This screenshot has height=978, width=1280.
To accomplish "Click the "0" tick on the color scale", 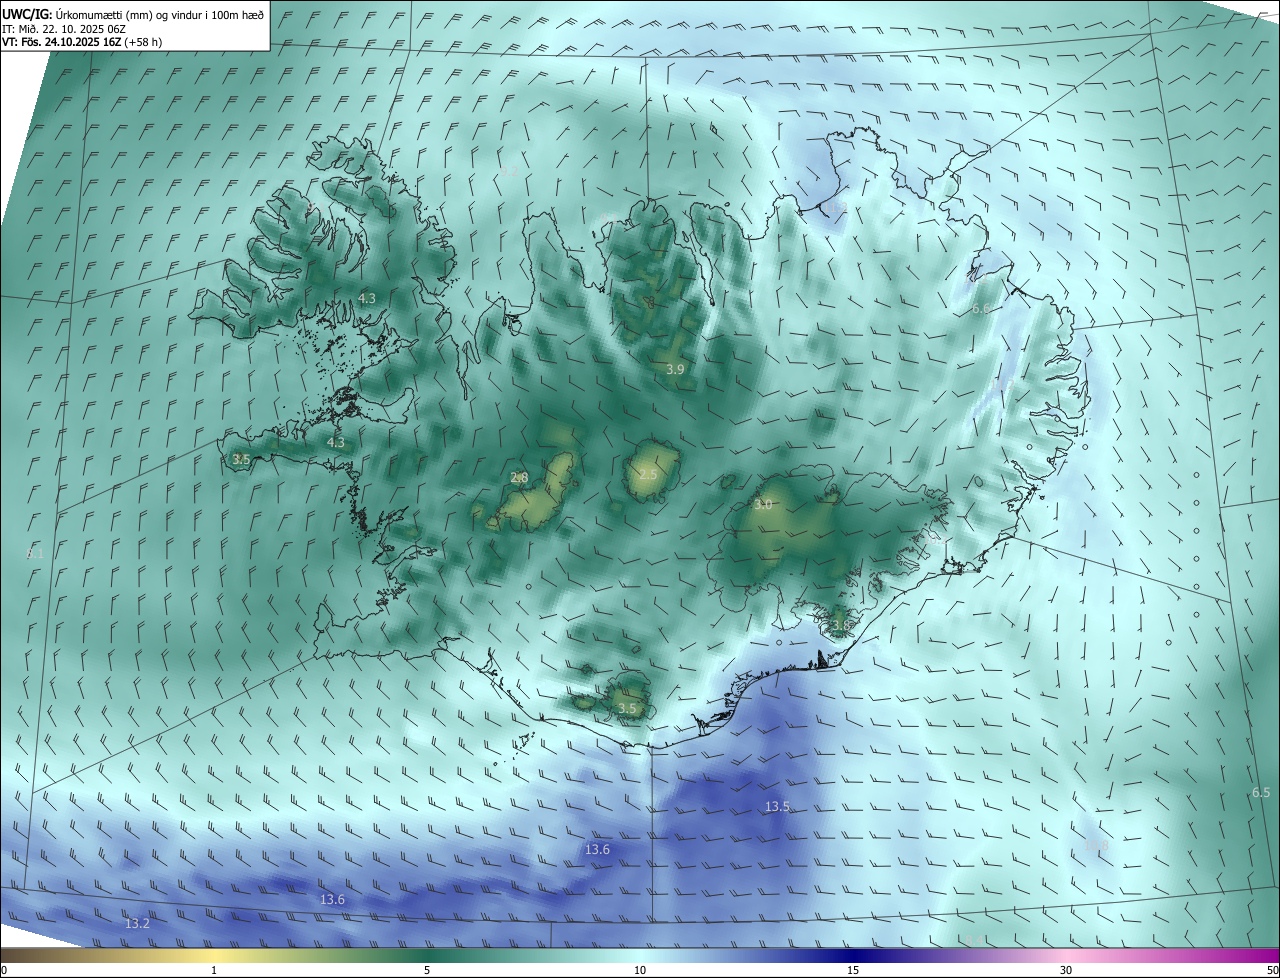I will (x=4, y=970).
